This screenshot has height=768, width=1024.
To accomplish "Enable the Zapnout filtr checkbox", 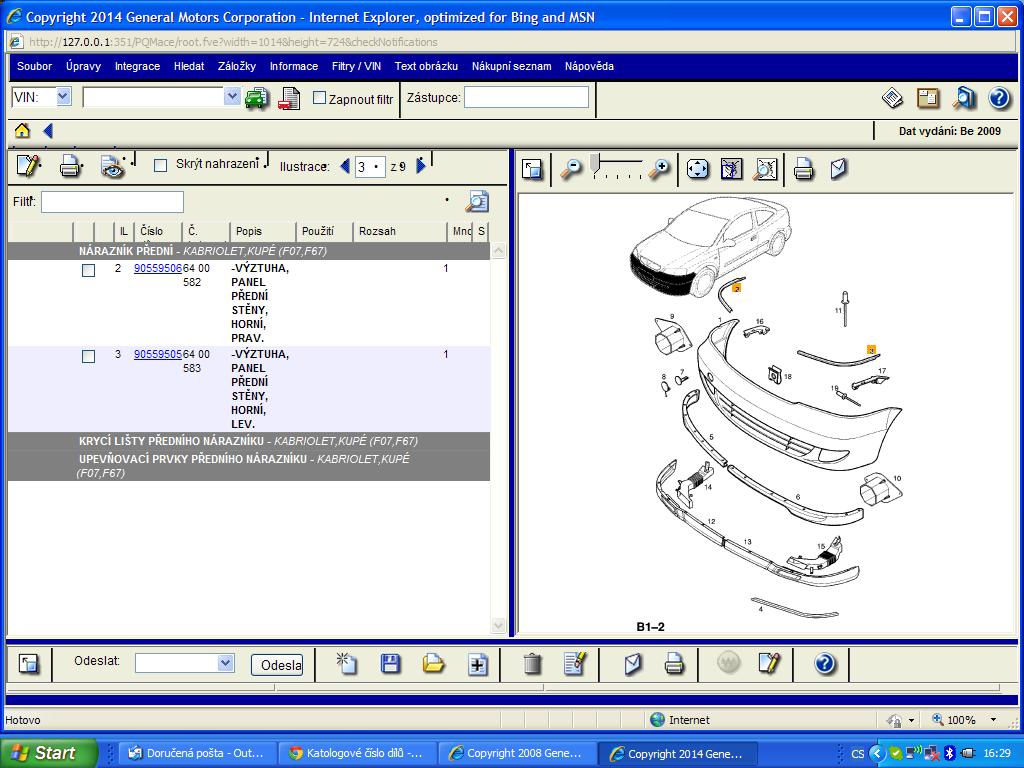I will pos(320,98).
